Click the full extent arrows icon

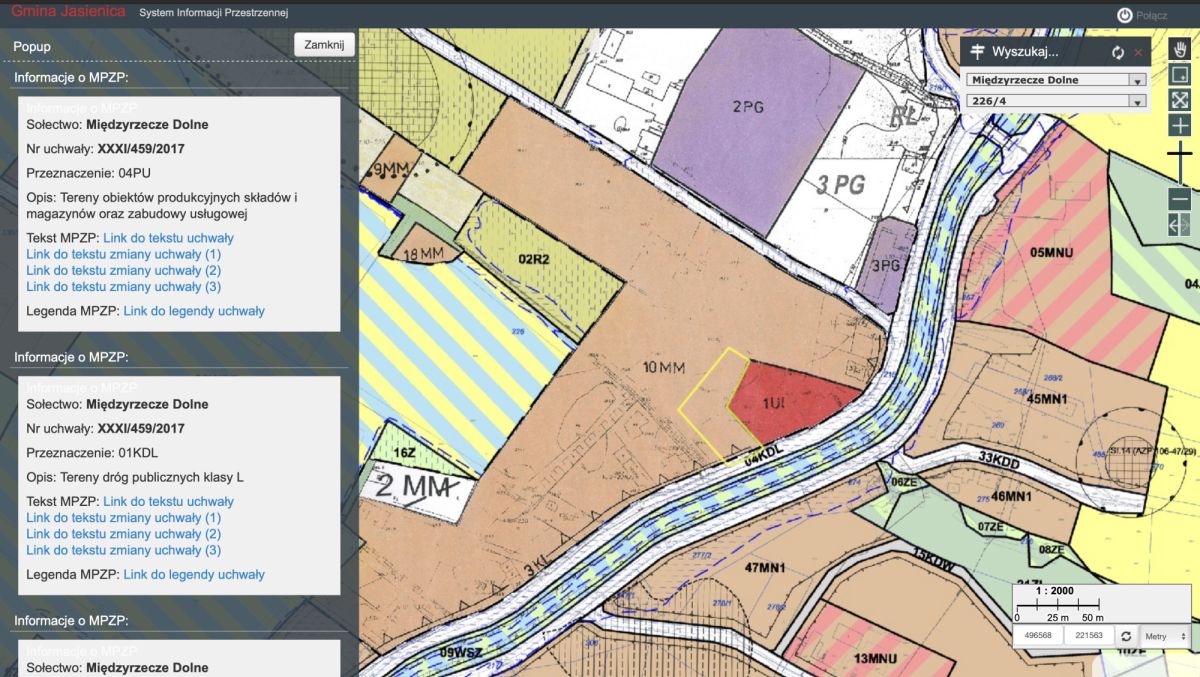coord(1179,100)
